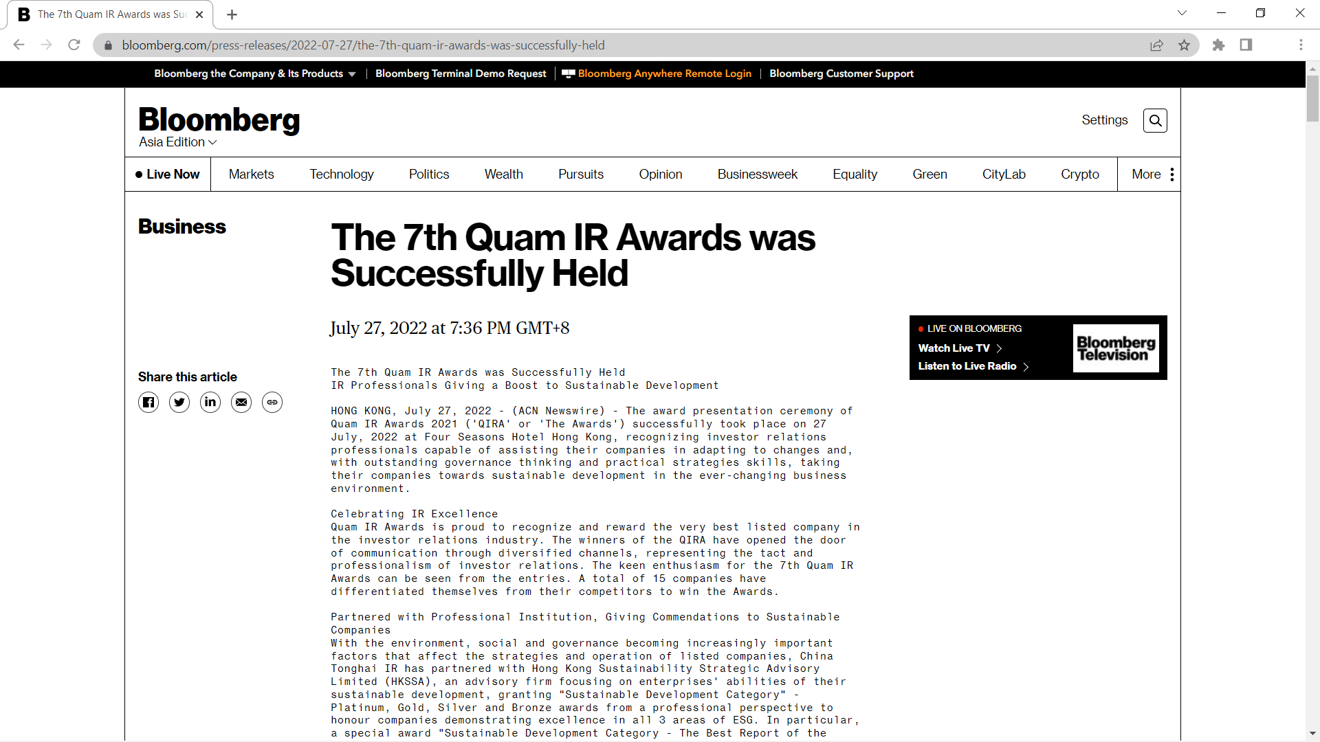Click the article headline text
Image resolution: width=1320 pixels, height=742 pixels.
point(573,255)
